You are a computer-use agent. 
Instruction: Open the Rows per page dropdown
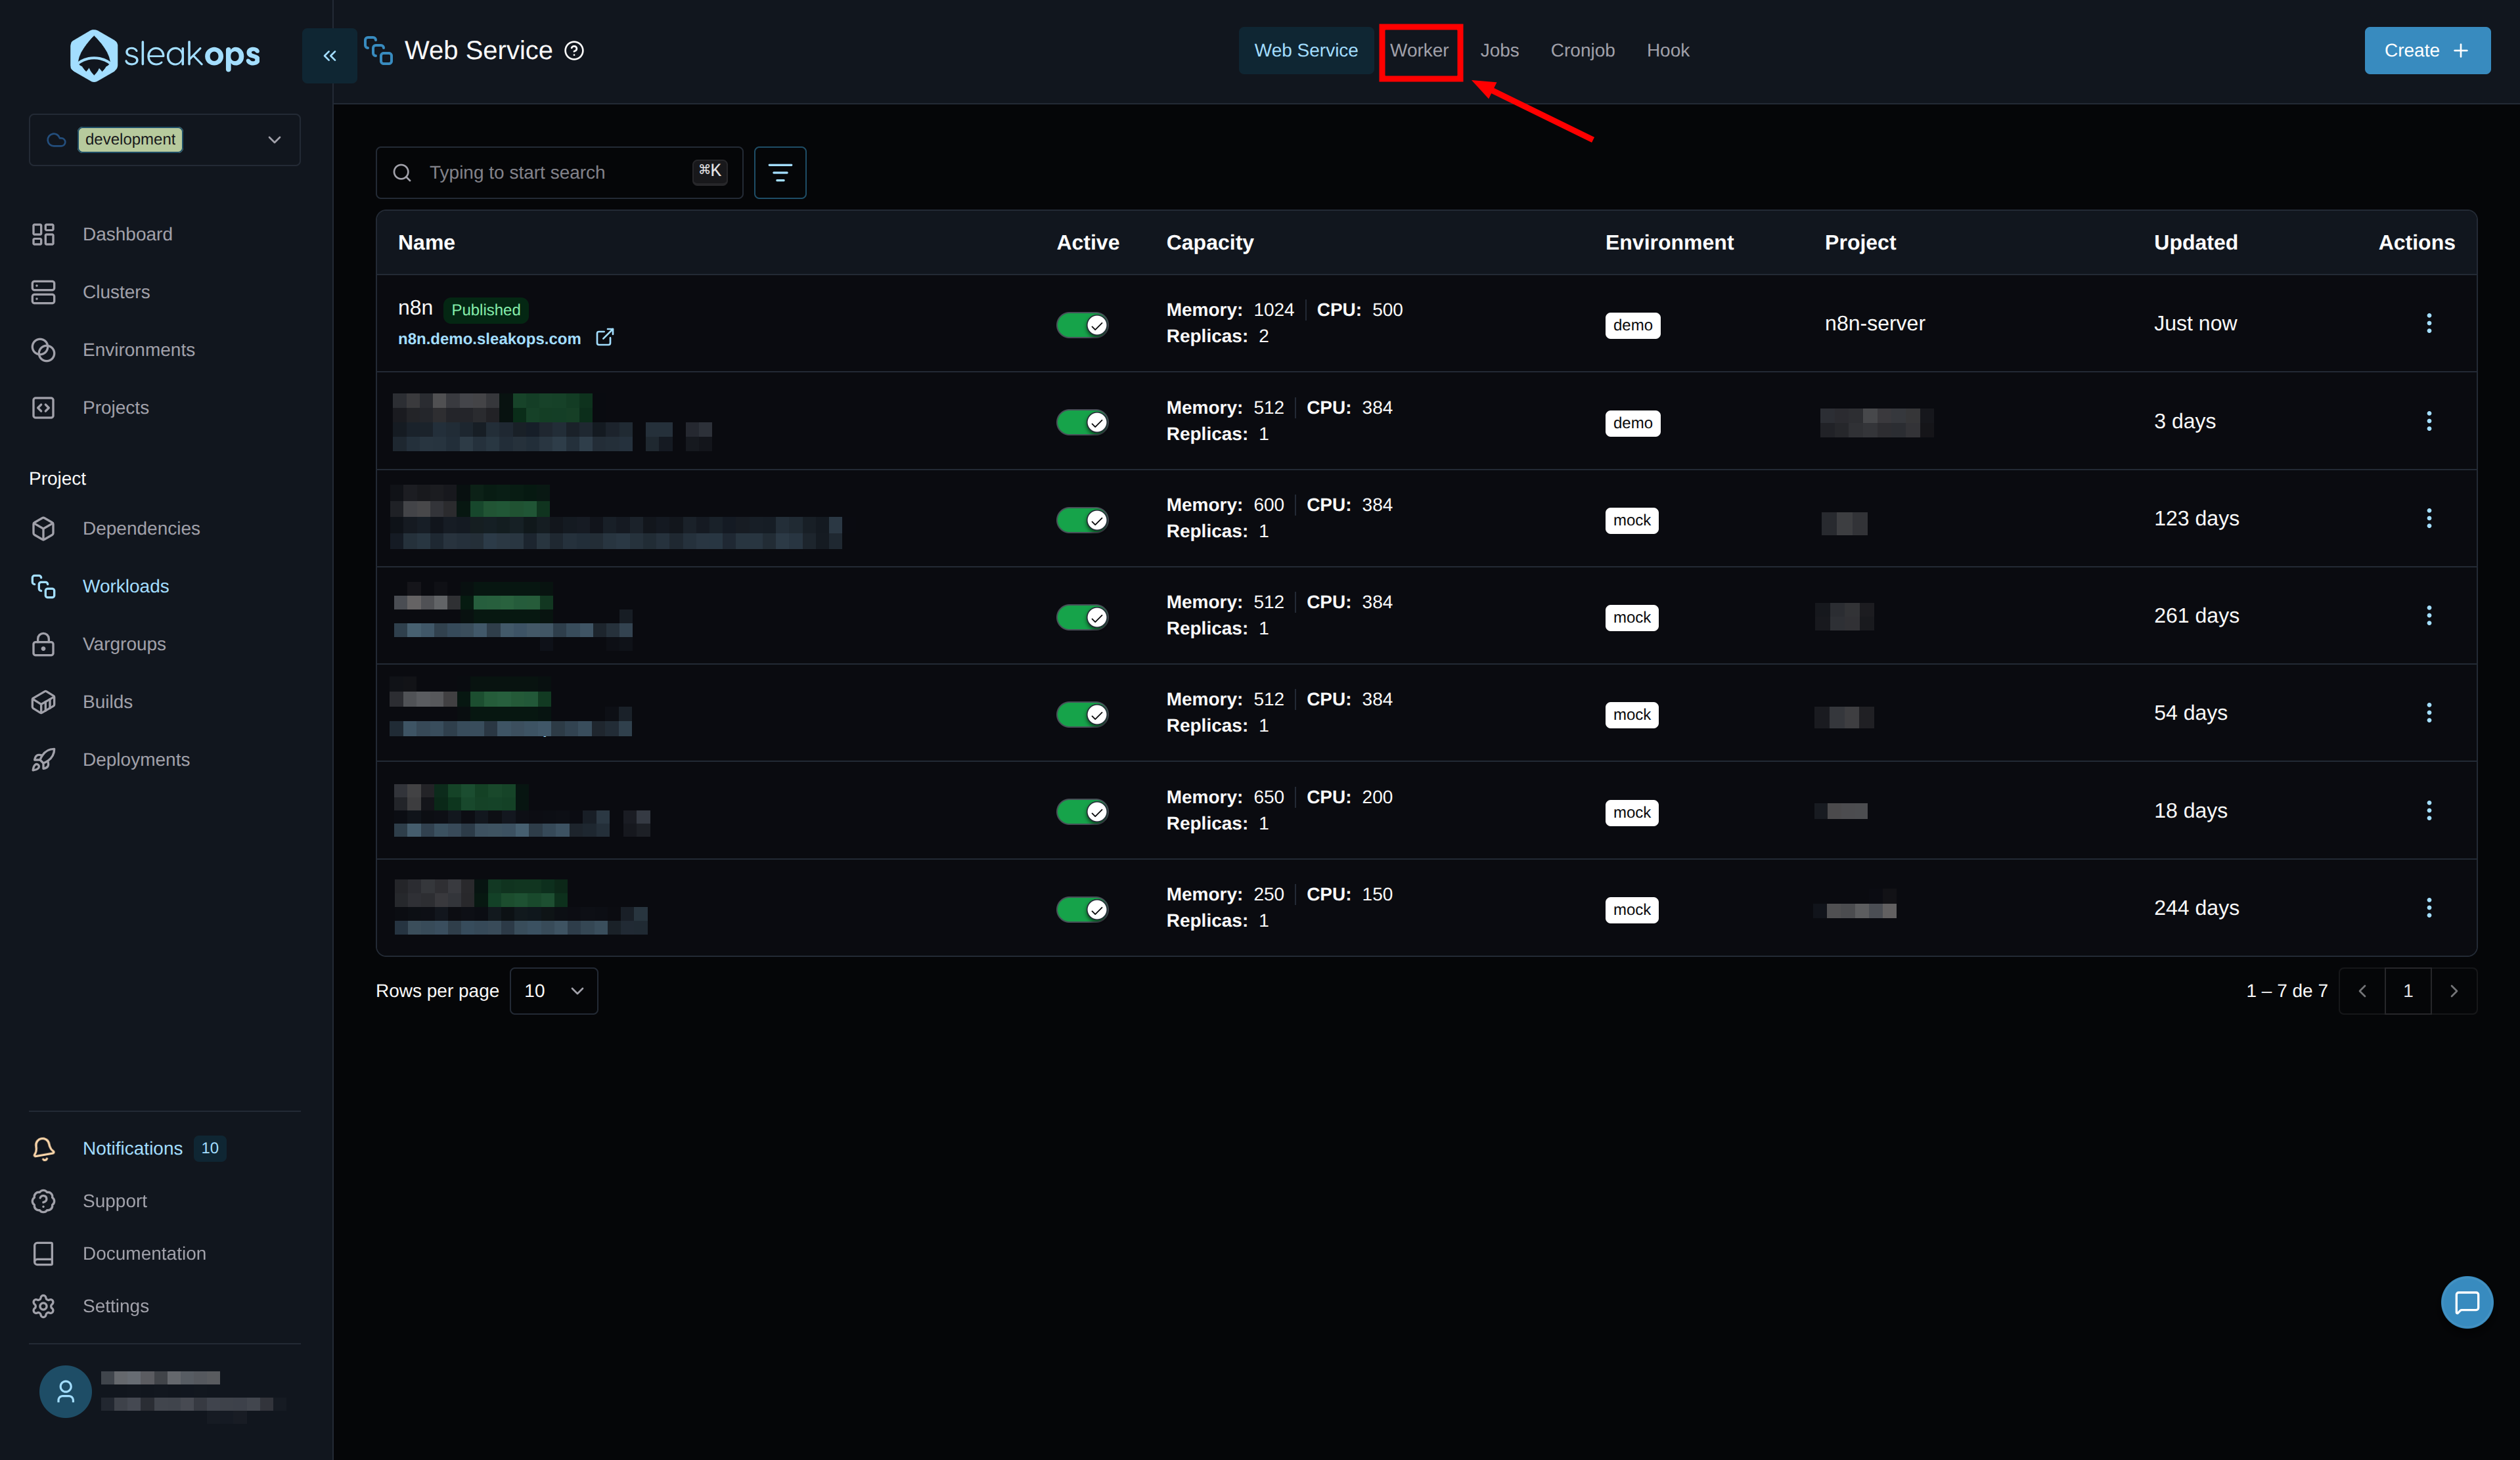[x=553, y=991]
